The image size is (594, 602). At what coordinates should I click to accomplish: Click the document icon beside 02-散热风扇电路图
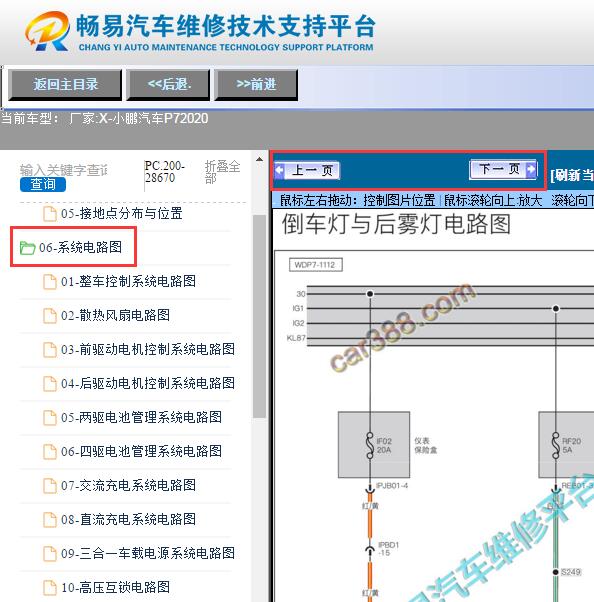tap(50, 316)
